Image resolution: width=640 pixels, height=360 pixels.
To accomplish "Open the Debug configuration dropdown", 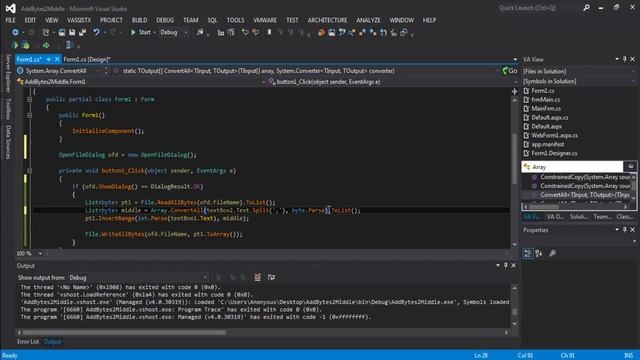I will coord(186,32).
